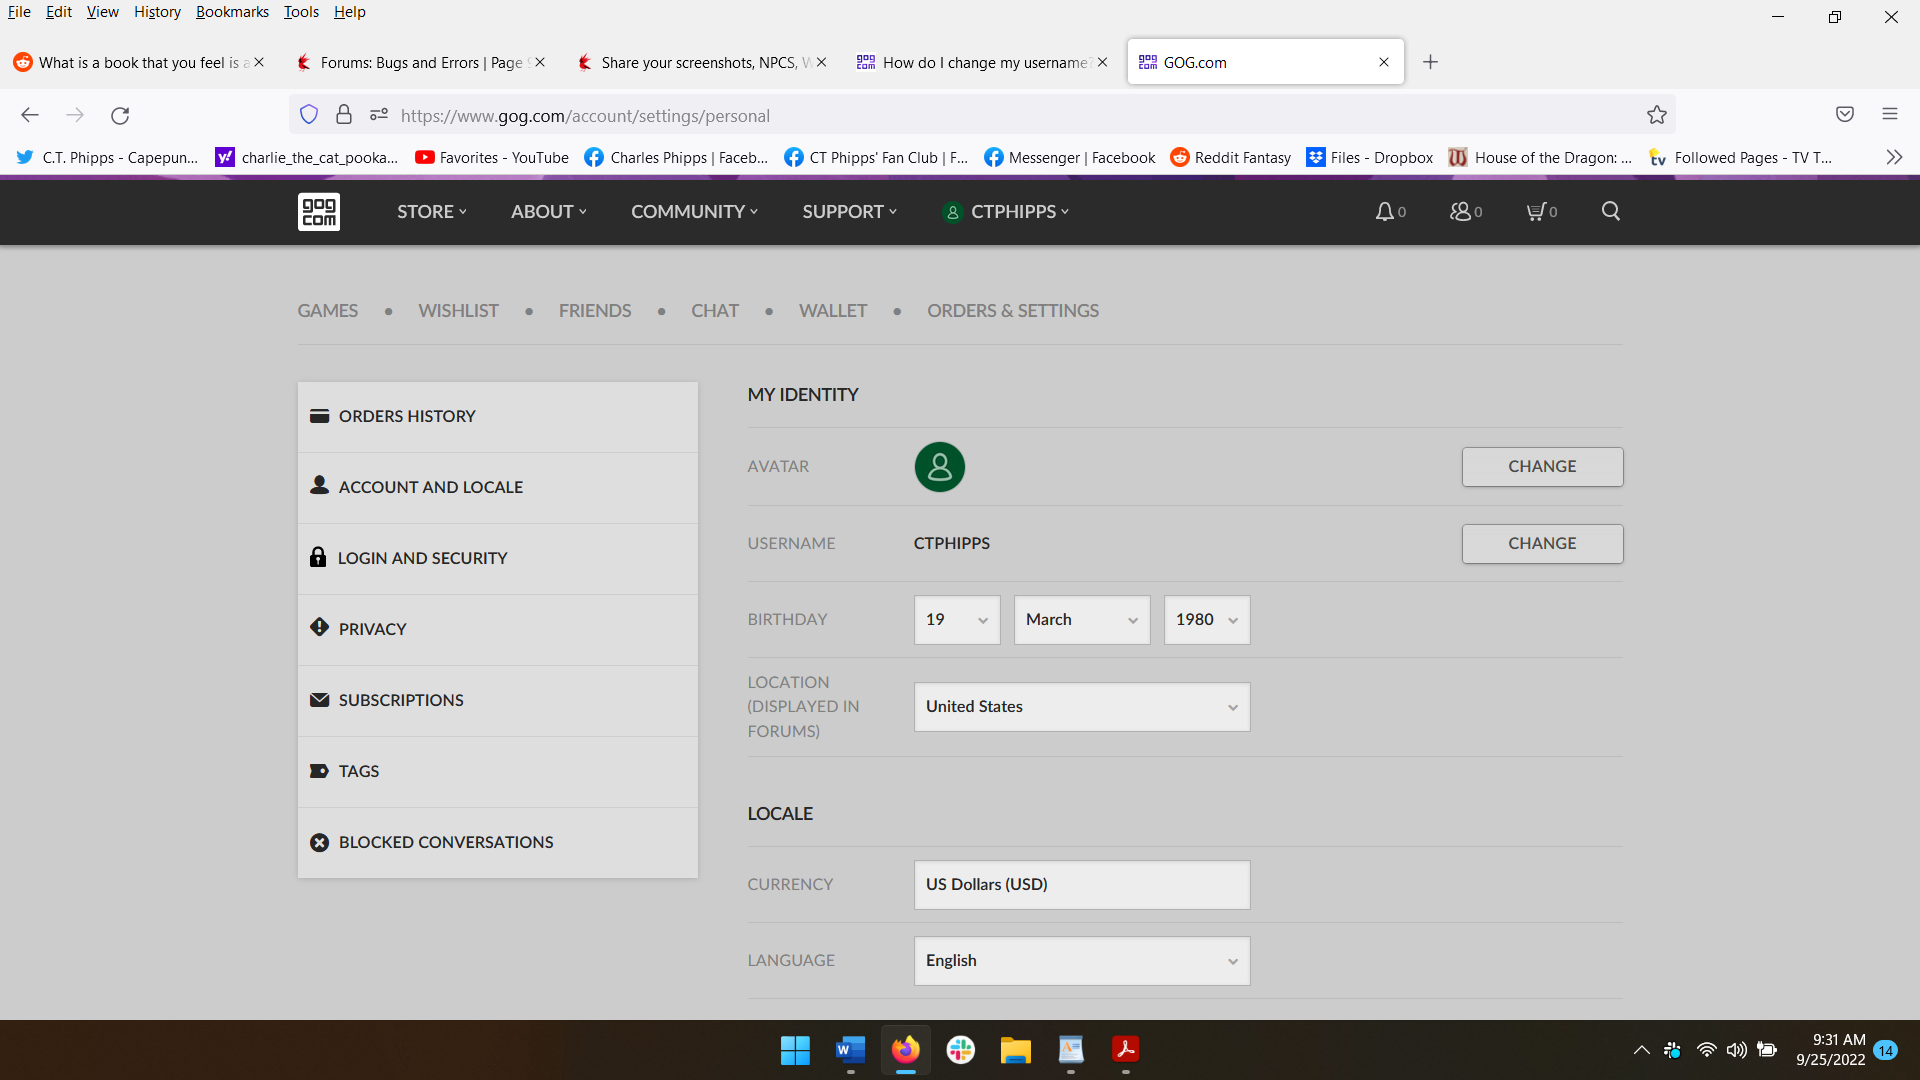Image resolution: width=1920 pixels, height=1080 pixels.
Task: Open ACCOUNT AND LOCALE in the sidebar
Action: click(x=498, y=488)
